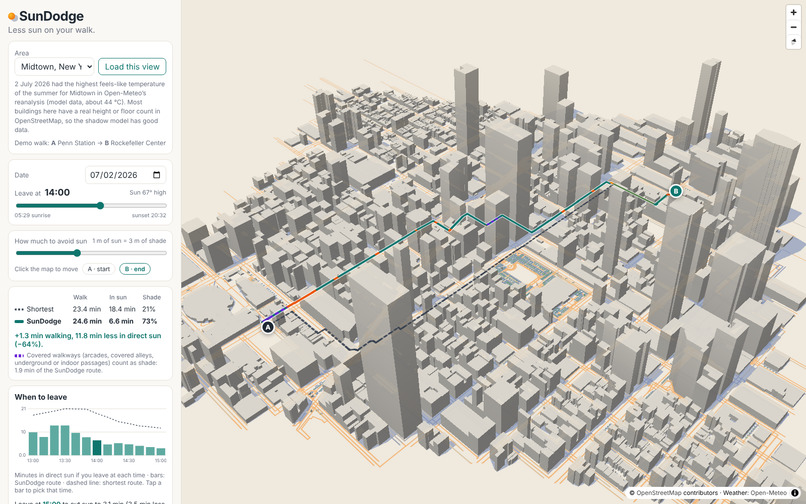Screen dimensions: 806x504
Task: Adjust the How much to avoid sun slider
Action: point(90,253)
